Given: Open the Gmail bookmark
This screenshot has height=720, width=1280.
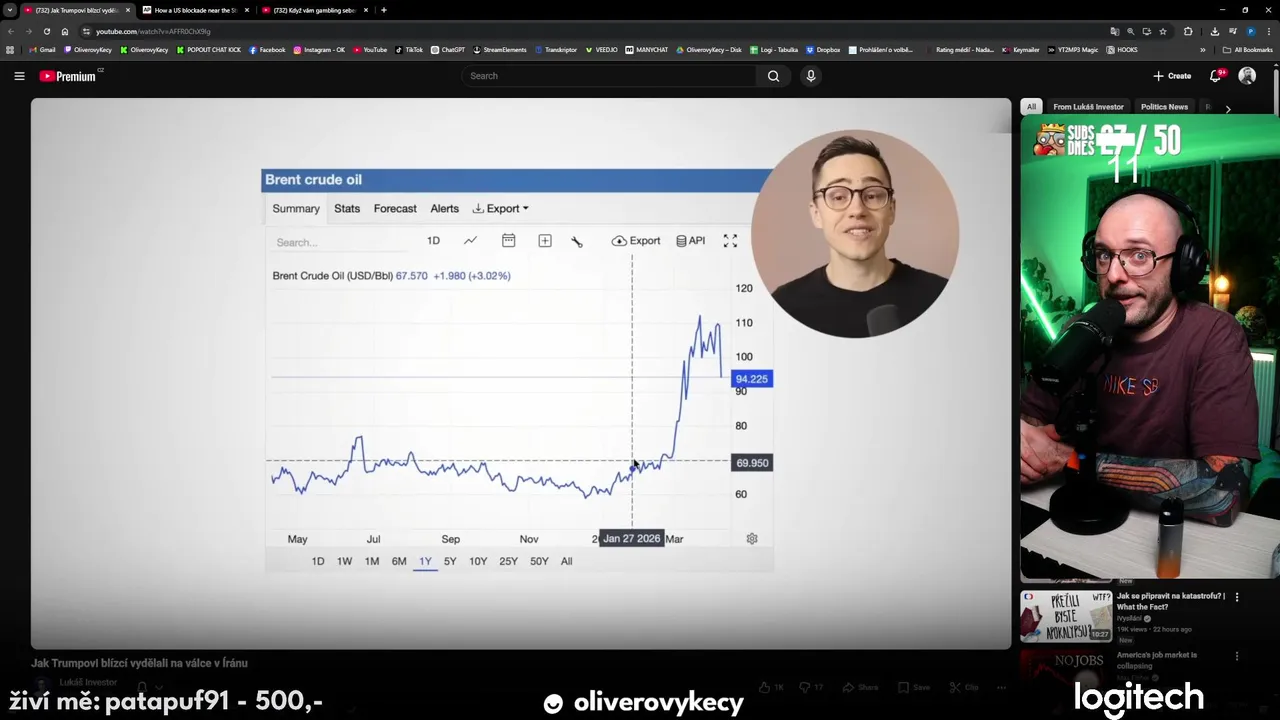Looking at the screenshot, I should tap(42, 50).
